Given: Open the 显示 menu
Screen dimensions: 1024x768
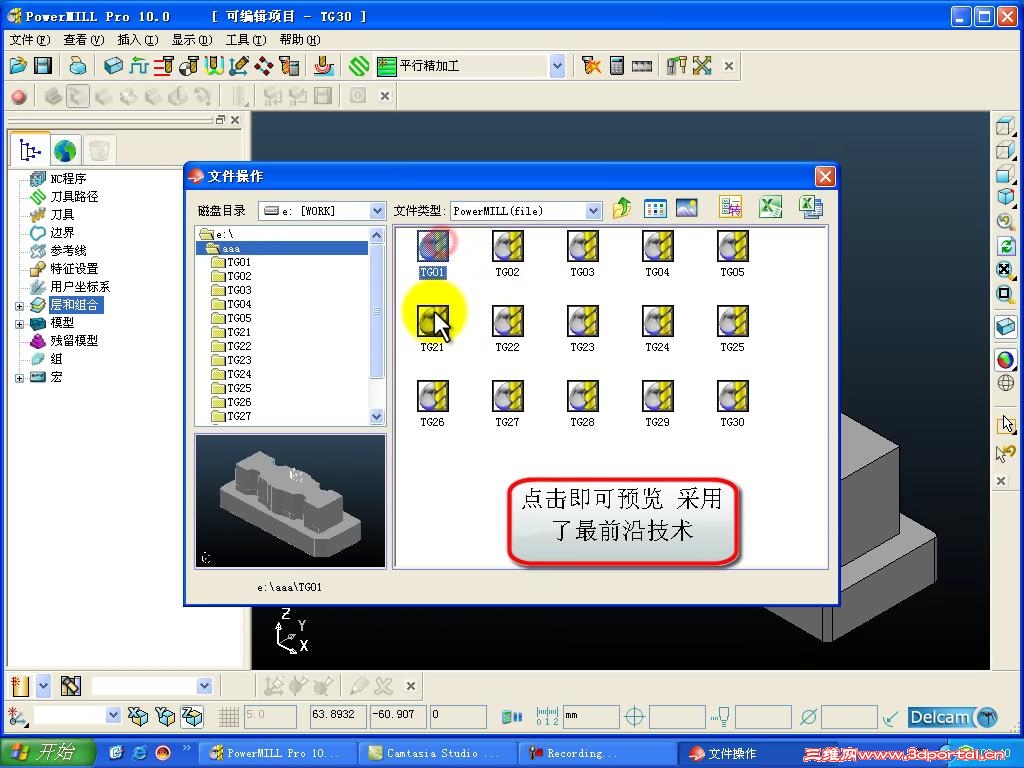Looking at the screenshot, I should click(x=192, y=40).
